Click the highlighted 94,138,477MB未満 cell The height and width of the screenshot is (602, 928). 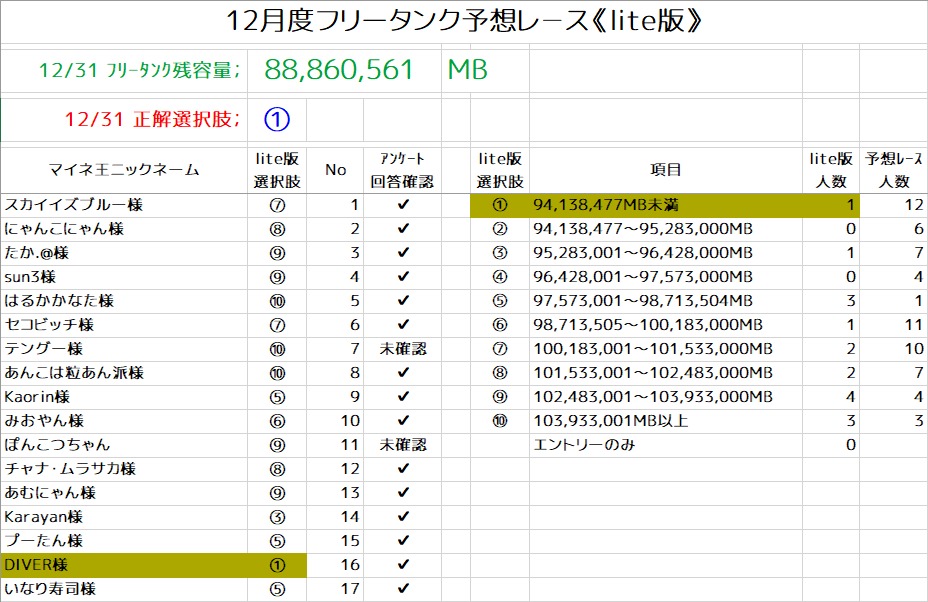tap(666, 205)
